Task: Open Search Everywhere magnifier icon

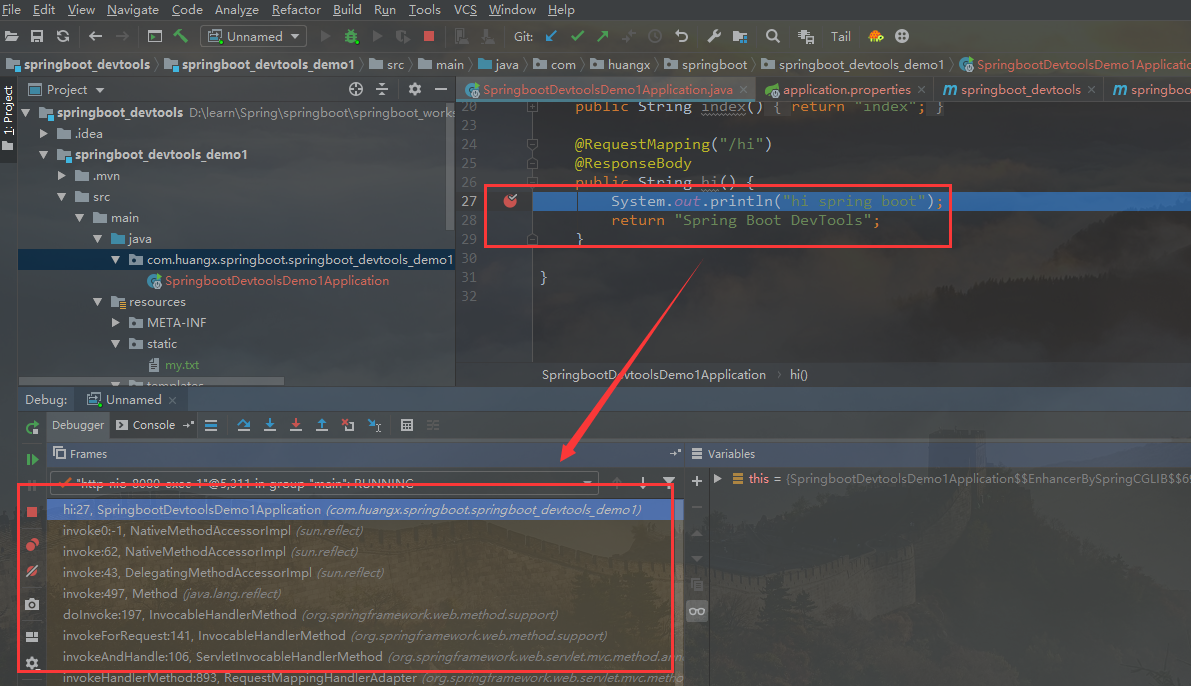Action: click(772, 36)
